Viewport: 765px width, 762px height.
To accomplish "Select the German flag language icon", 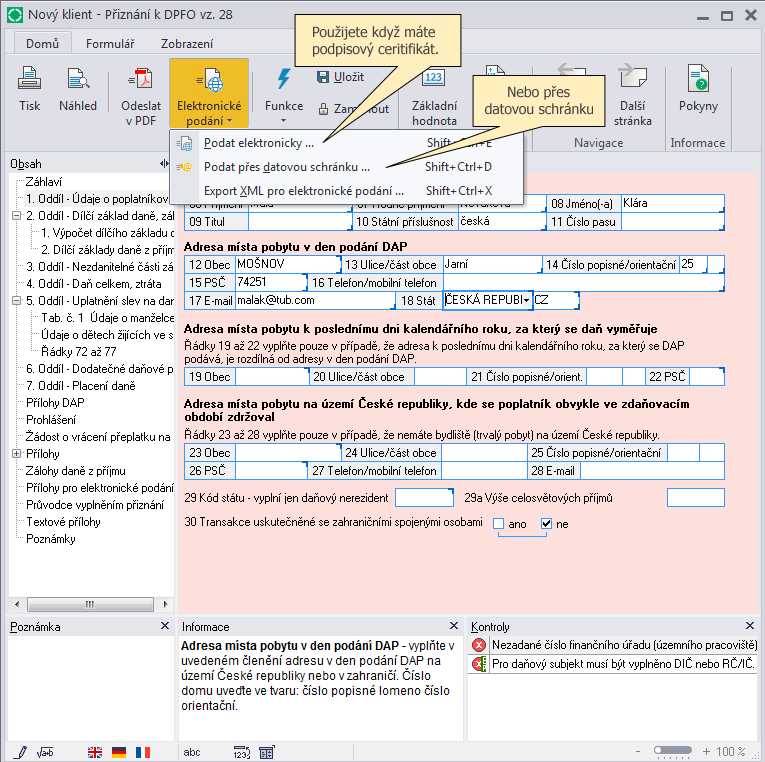I will coord(119,752).
